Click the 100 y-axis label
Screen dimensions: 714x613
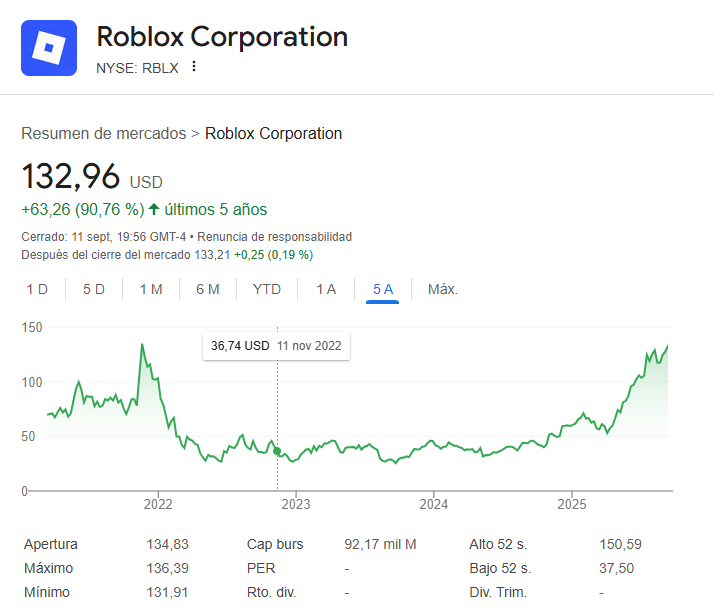[x=32, y=382]
